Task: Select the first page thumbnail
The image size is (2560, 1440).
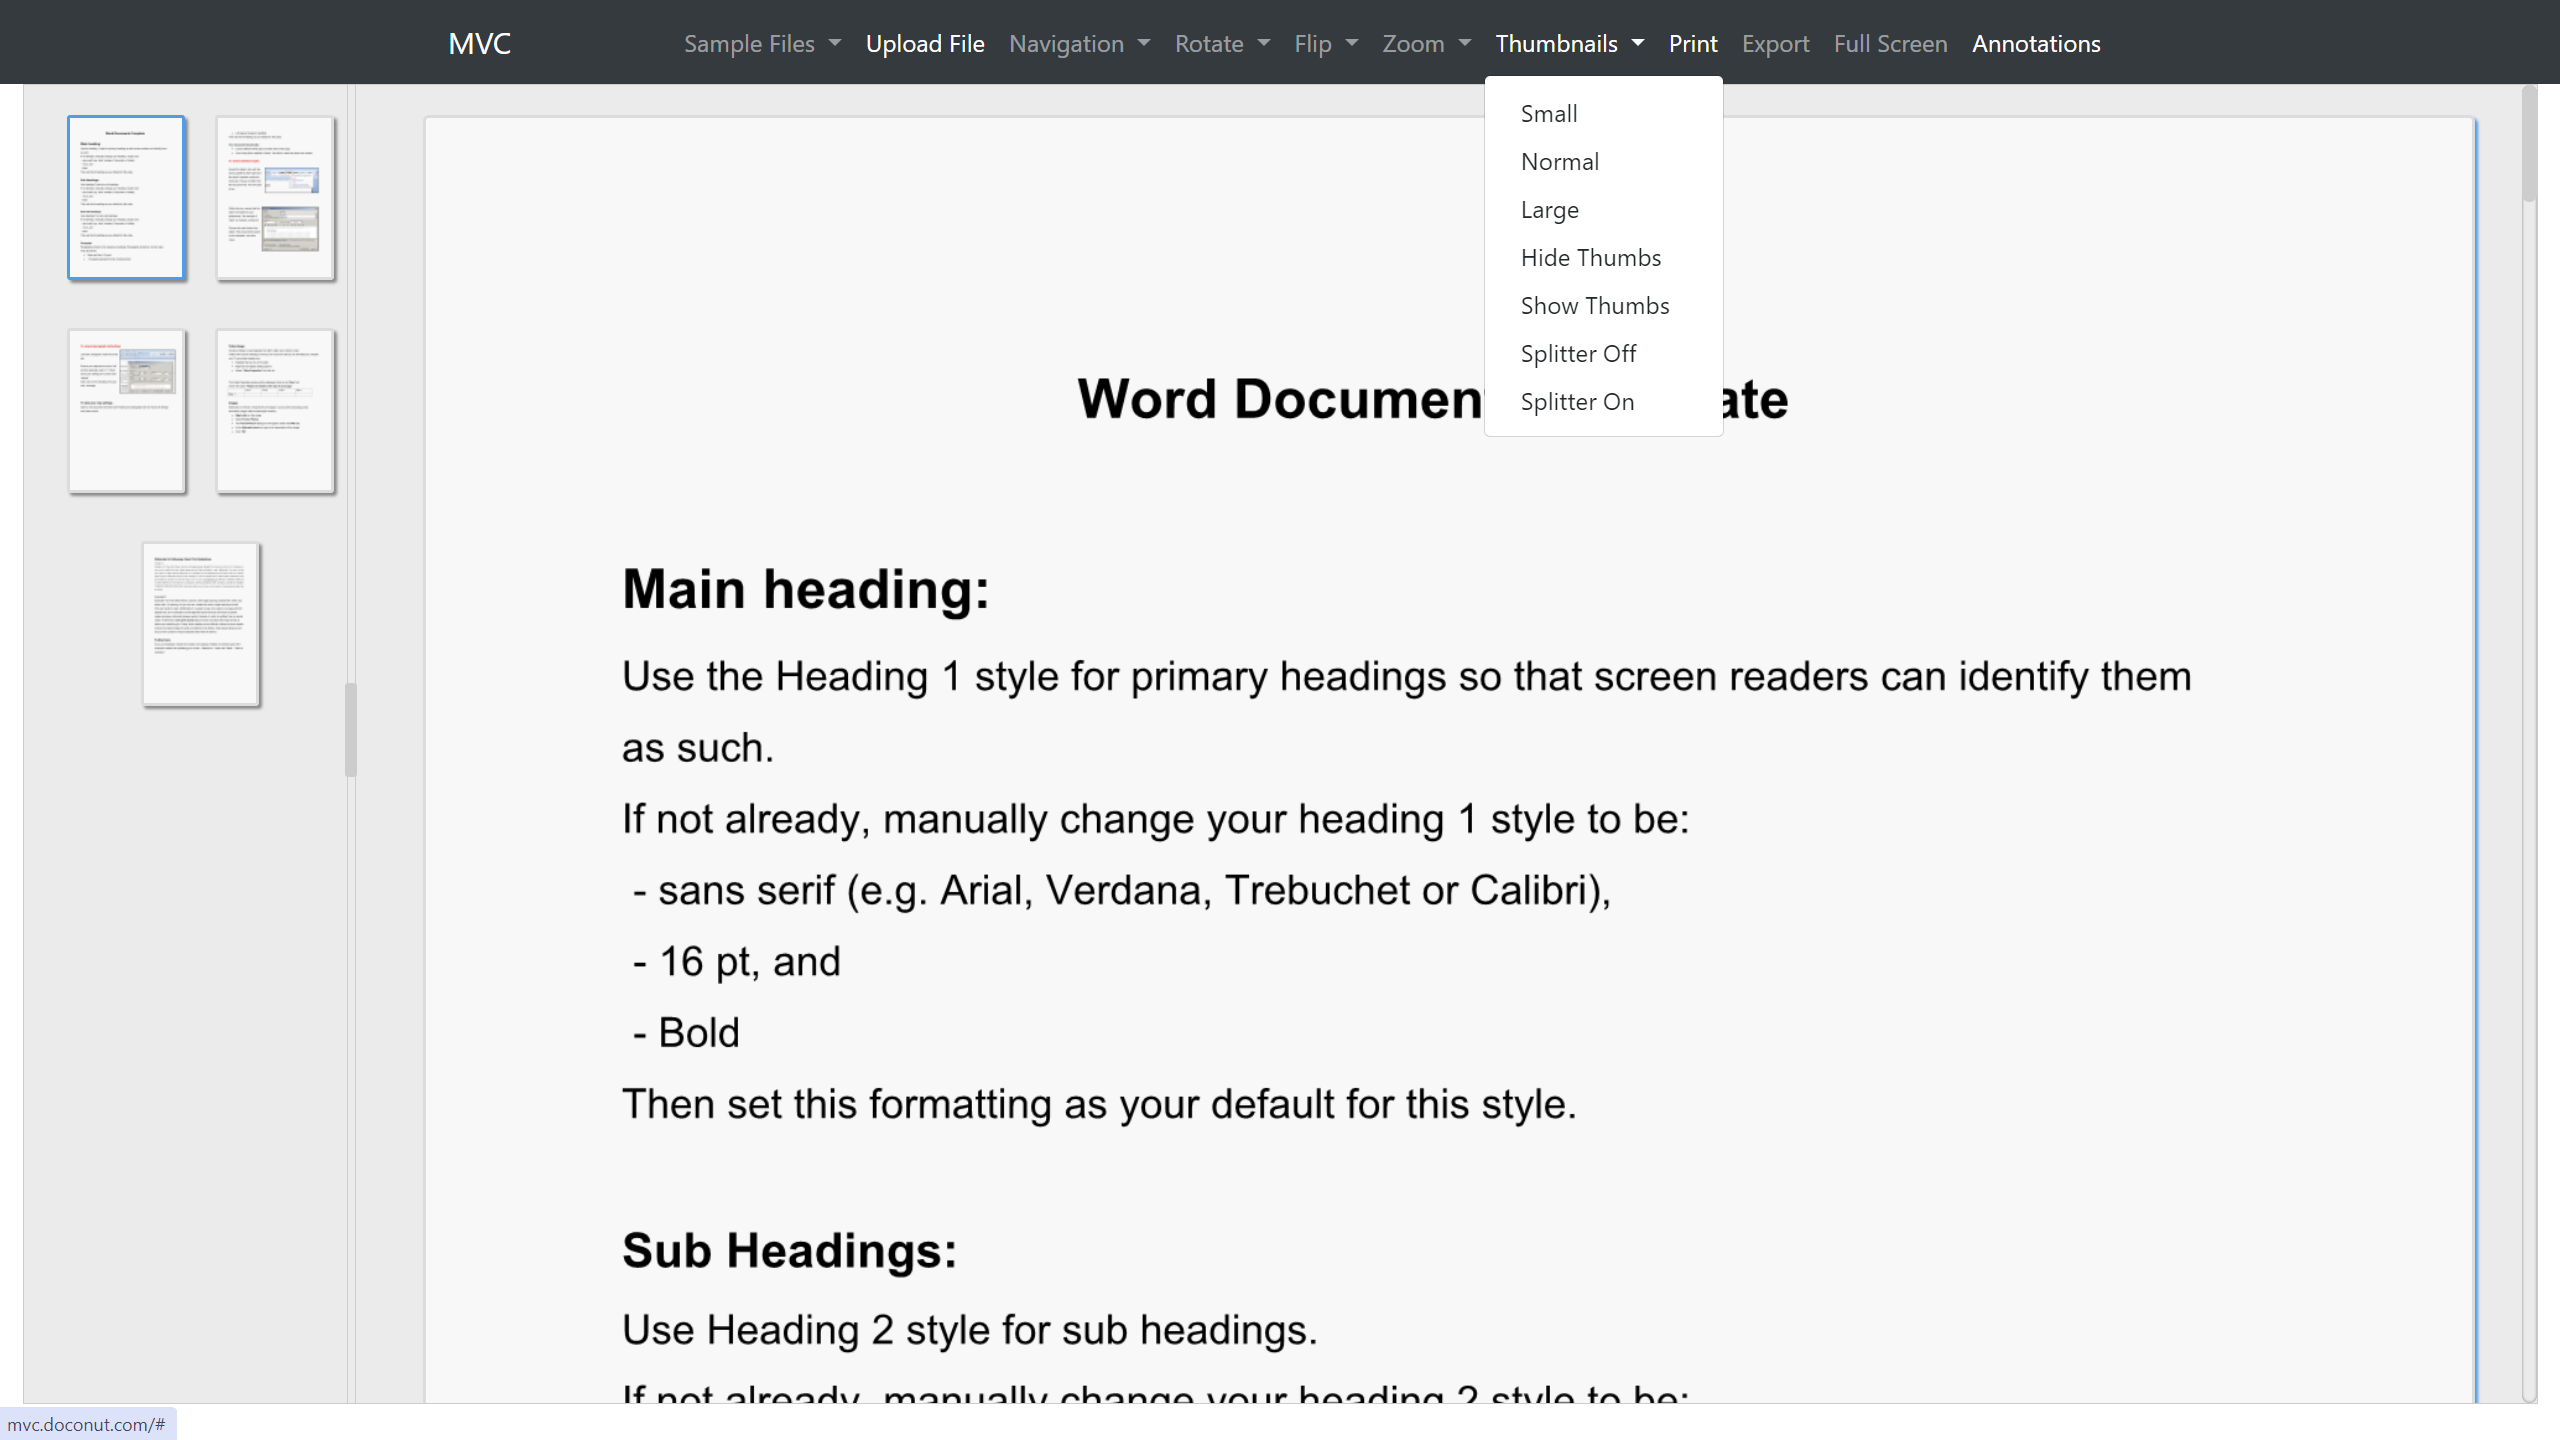Action: click(x=126, y=198)
